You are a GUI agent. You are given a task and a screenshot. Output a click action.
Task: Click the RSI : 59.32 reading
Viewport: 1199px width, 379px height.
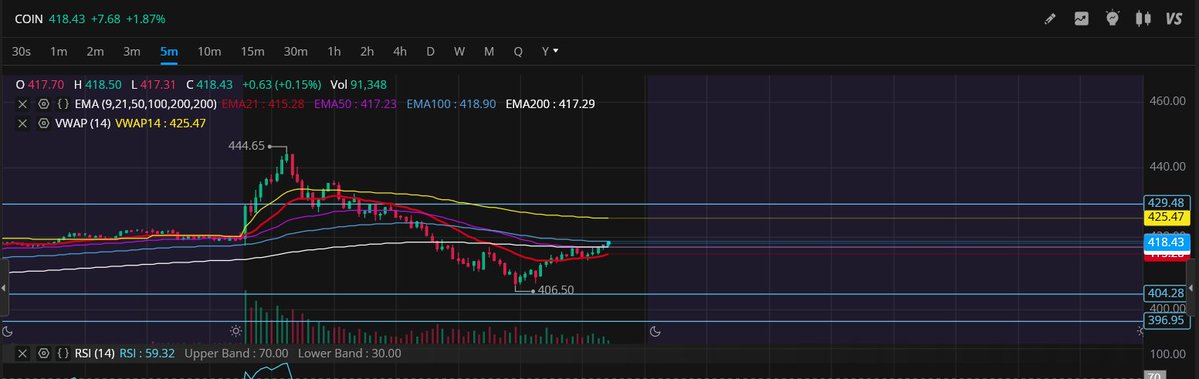(148, 353)
